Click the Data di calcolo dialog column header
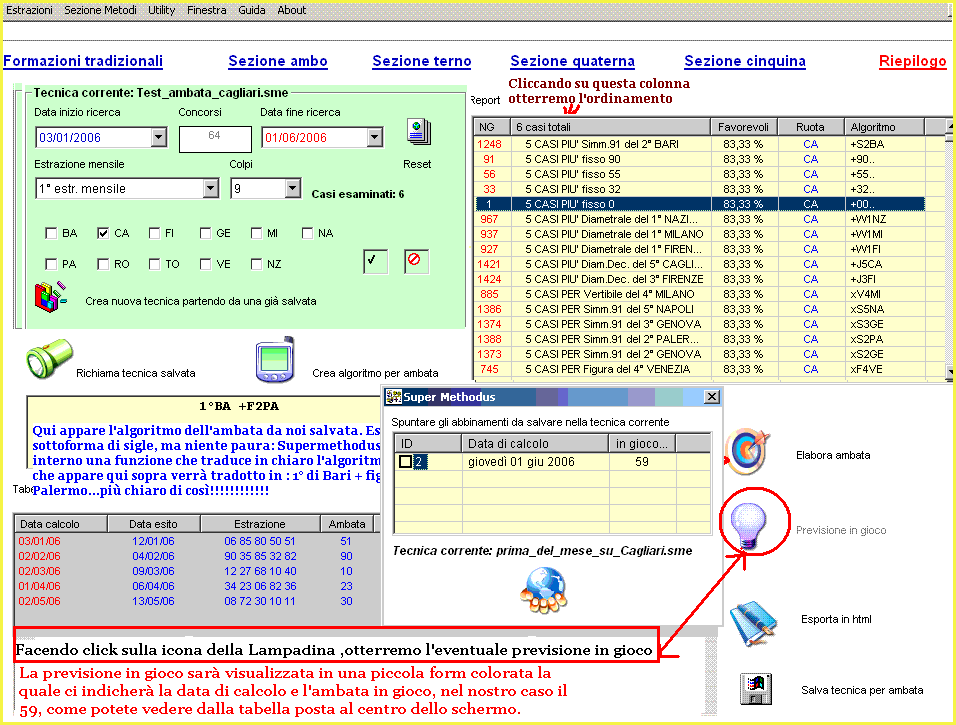The width and height of the screenshot is (956, 725). 535,443
